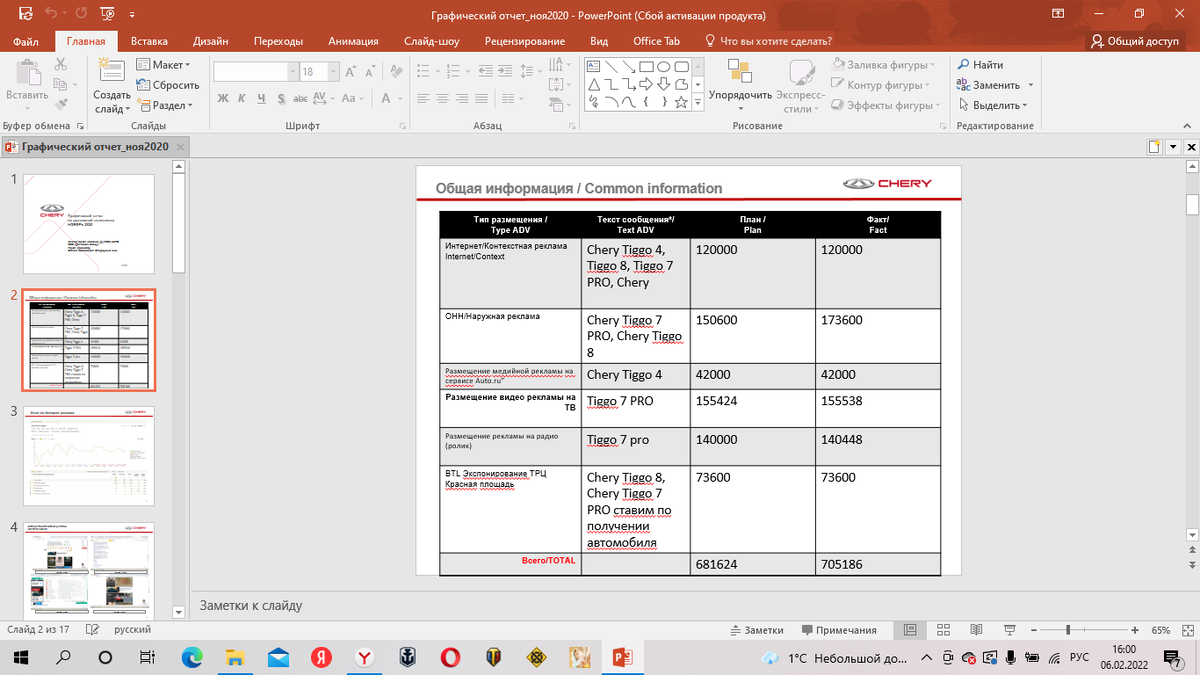Click the Найти find button
This screenshot has height=675, width=1200.
click(980, 65)
